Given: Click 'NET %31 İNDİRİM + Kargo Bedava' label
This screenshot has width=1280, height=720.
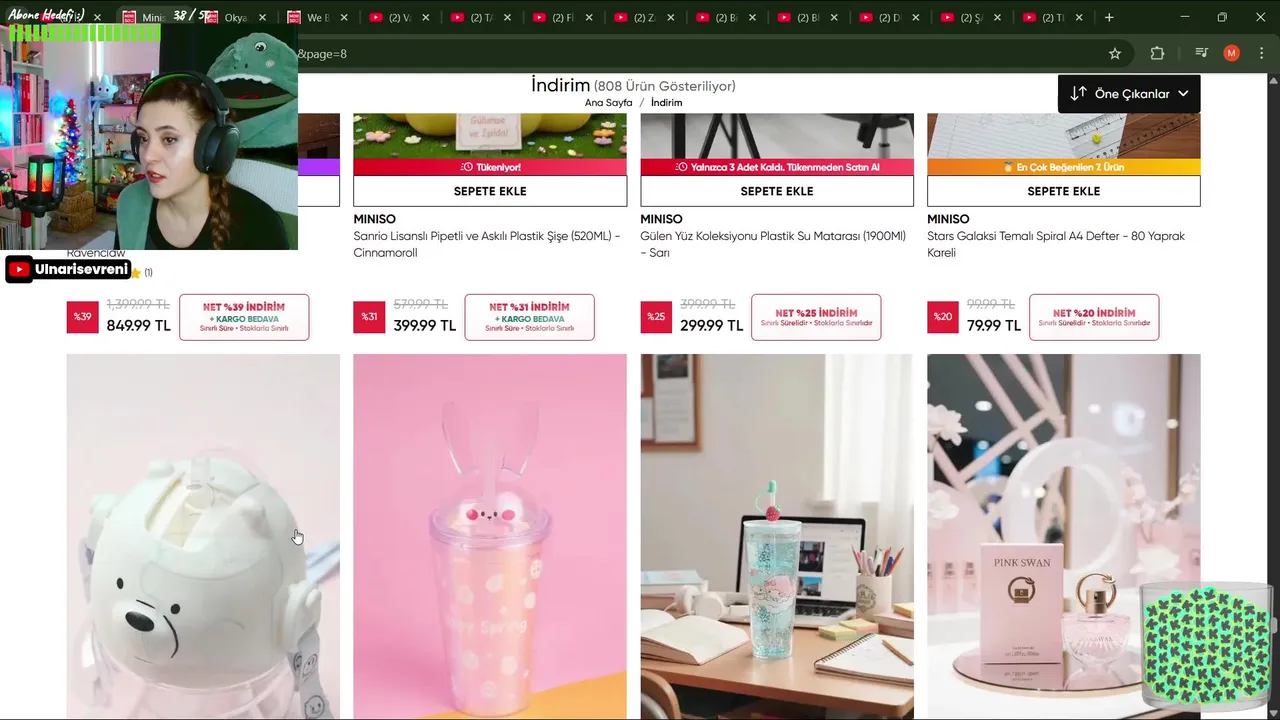Looking at the screenshot, I should 530,317.
